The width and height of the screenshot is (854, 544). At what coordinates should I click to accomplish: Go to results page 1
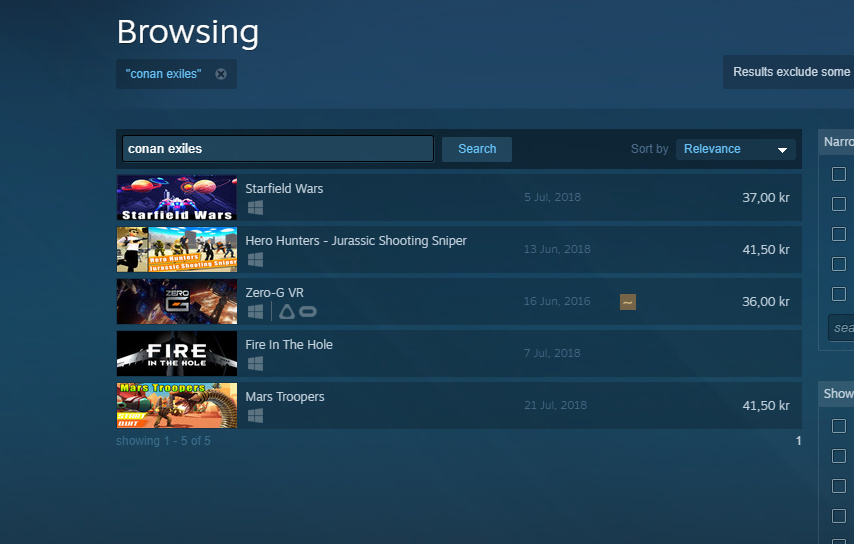click(x=798, y=441)
